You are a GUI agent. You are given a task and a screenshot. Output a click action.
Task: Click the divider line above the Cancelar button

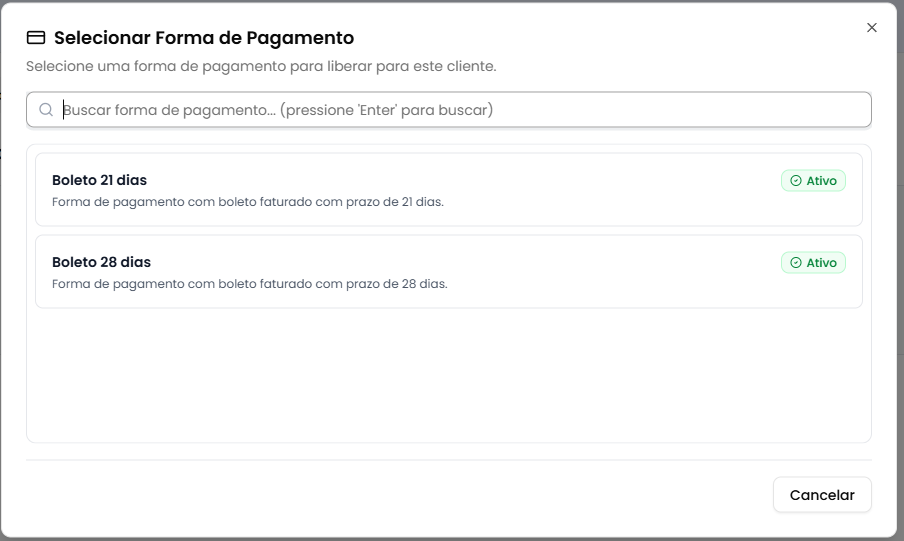click(x=448, y=460)
